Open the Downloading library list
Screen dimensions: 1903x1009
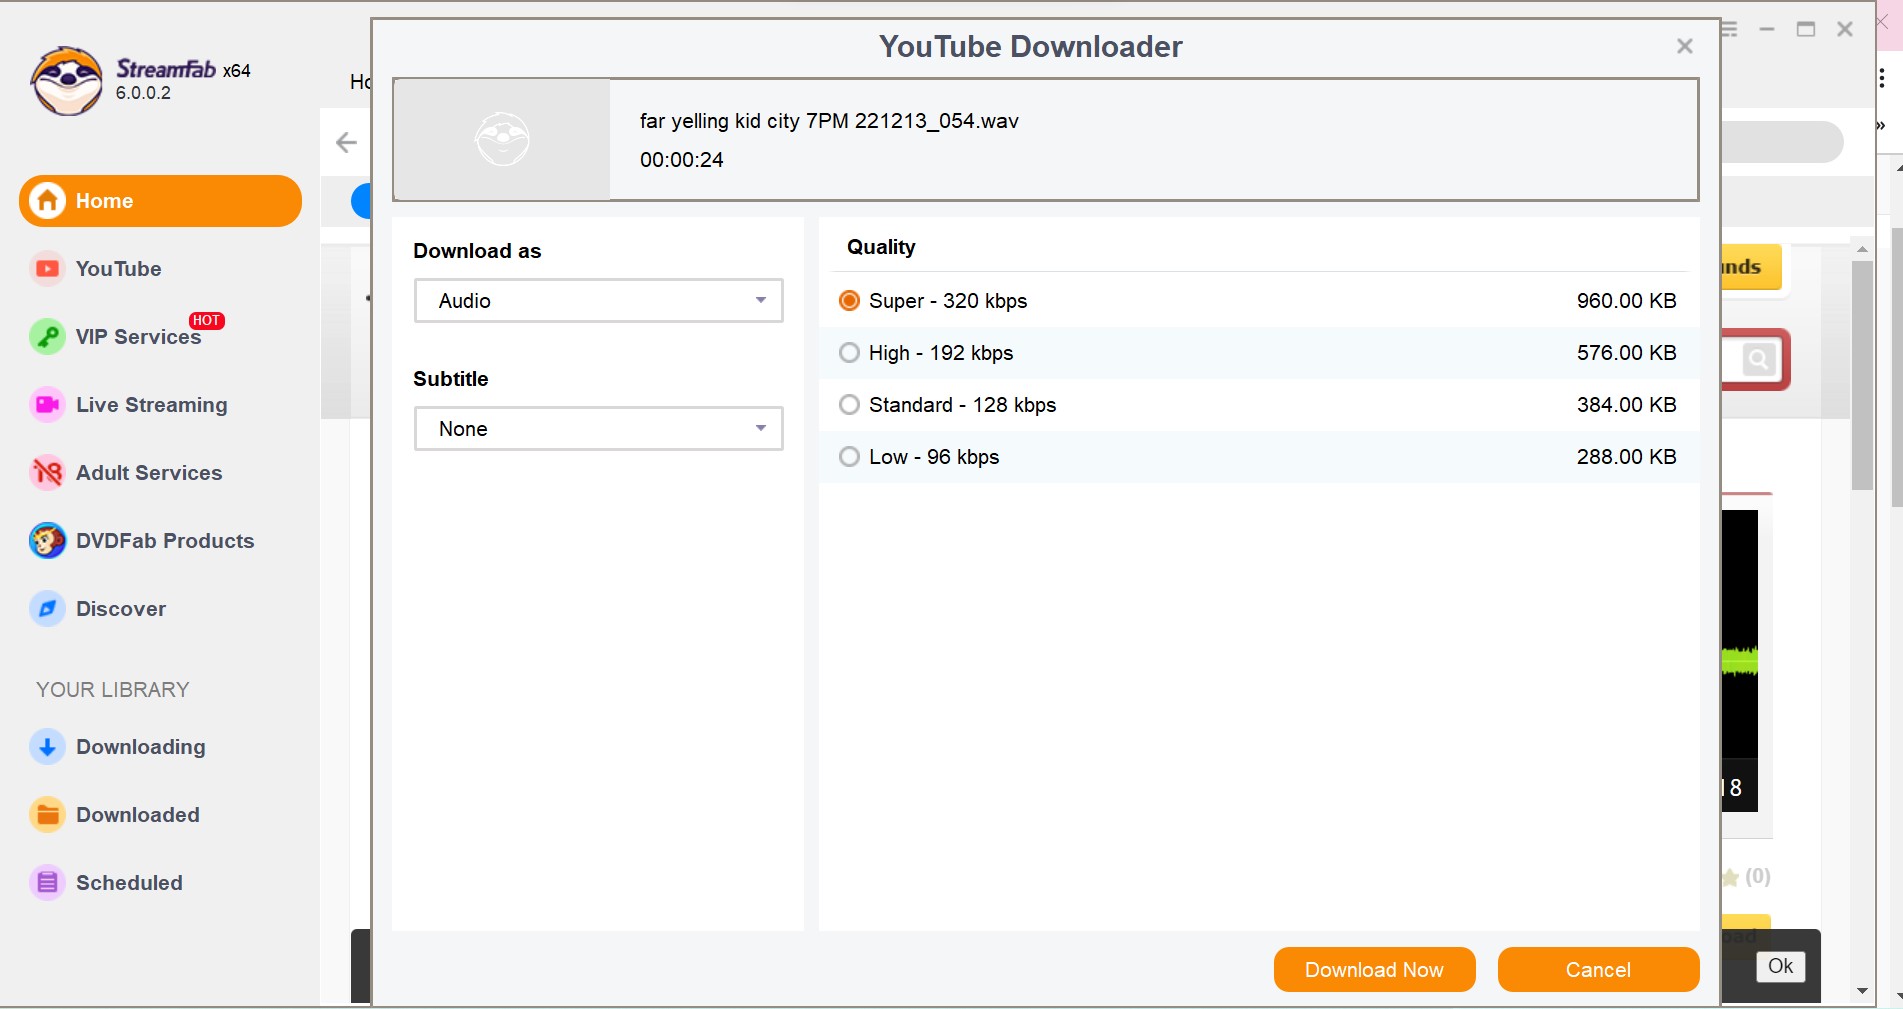click(140, 747)
